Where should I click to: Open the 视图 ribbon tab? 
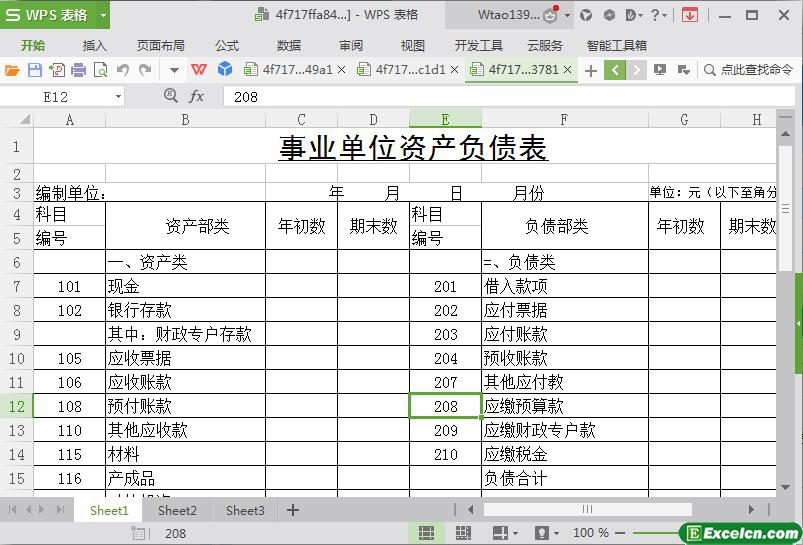pyautogui.click(x=413, y=45)
